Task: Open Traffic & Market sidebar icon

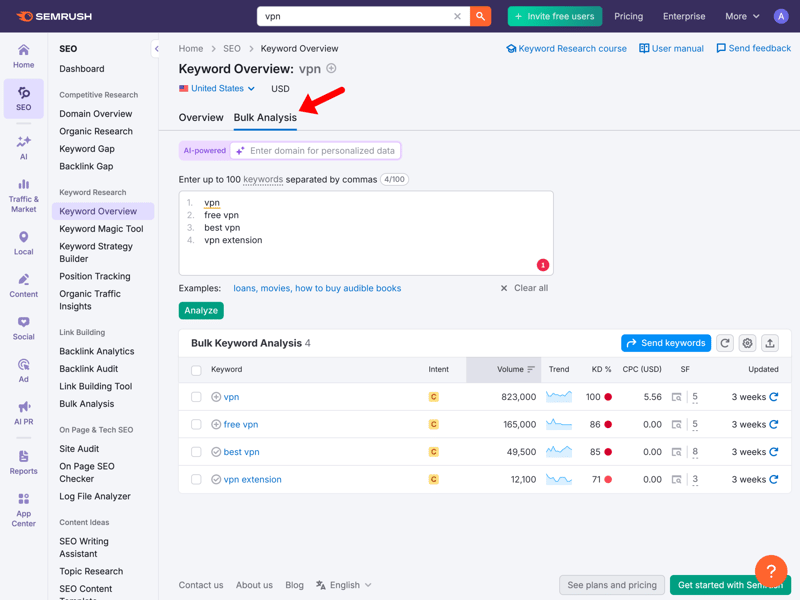Action: tap(23, 195)
